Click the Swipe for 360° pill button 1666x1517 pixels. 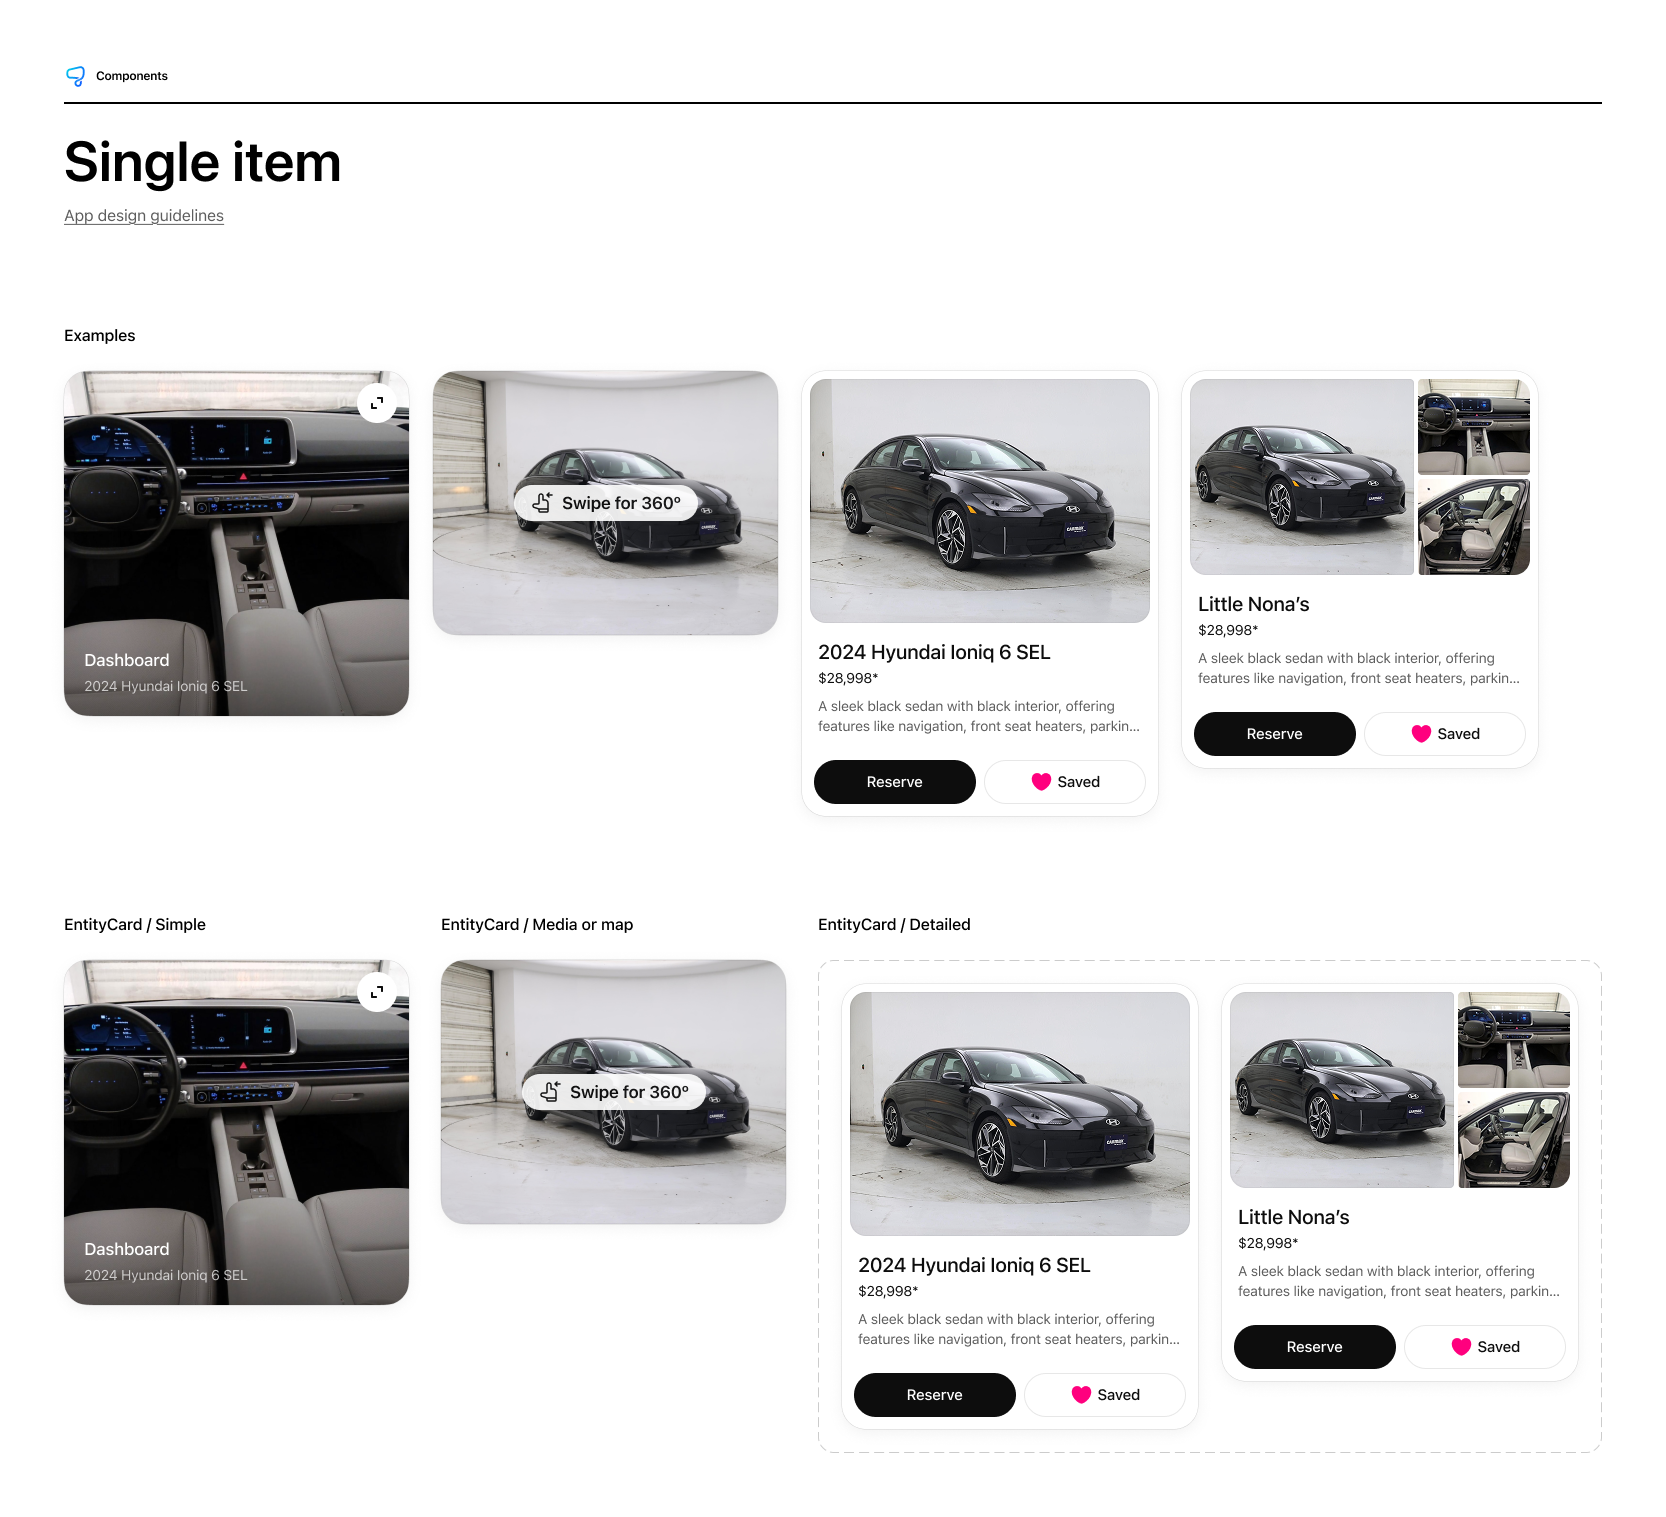coord(604,503)
